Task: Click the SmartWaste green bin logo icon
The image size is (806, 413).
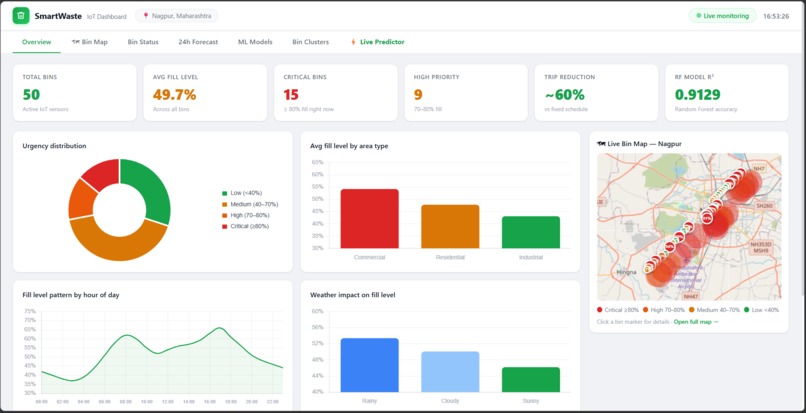Action: pos(21,15)
